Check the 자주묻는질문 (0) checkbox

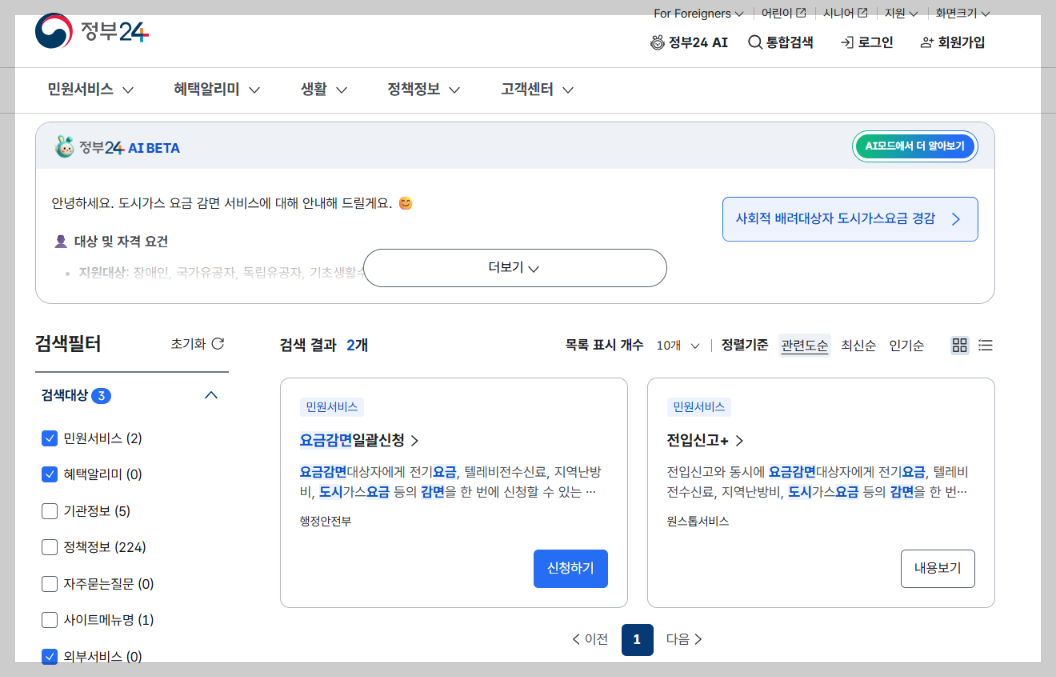pyautogui.click(x=49, y=583)
